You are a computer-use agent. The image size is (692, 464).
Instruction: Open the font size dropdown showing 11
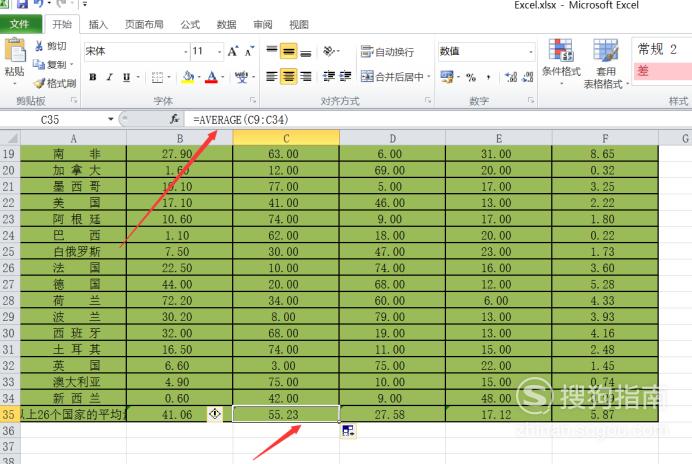click(219, 52)
